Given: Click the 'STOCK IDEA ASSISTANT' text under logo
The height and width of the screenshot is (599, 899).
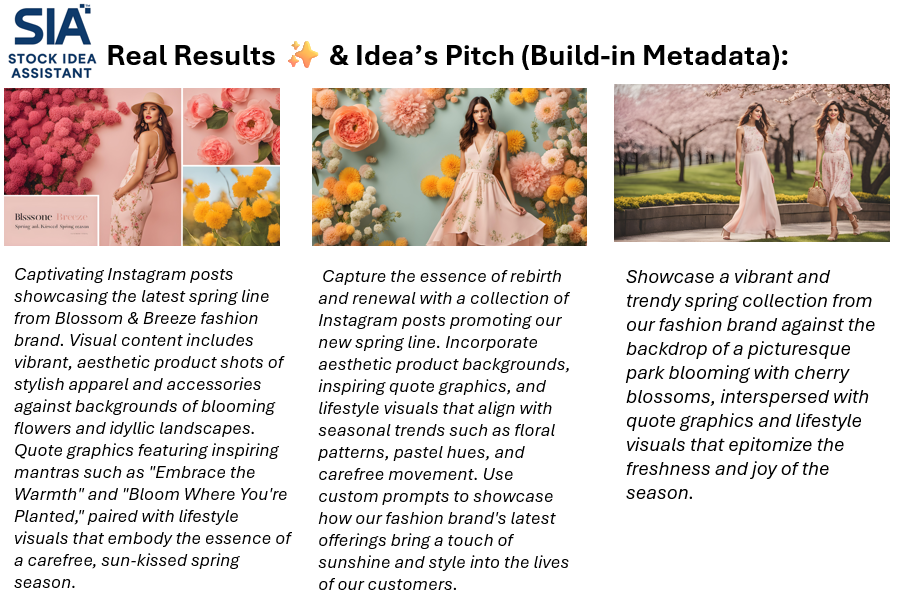Looking at the screenshot, I should [52, 66].
